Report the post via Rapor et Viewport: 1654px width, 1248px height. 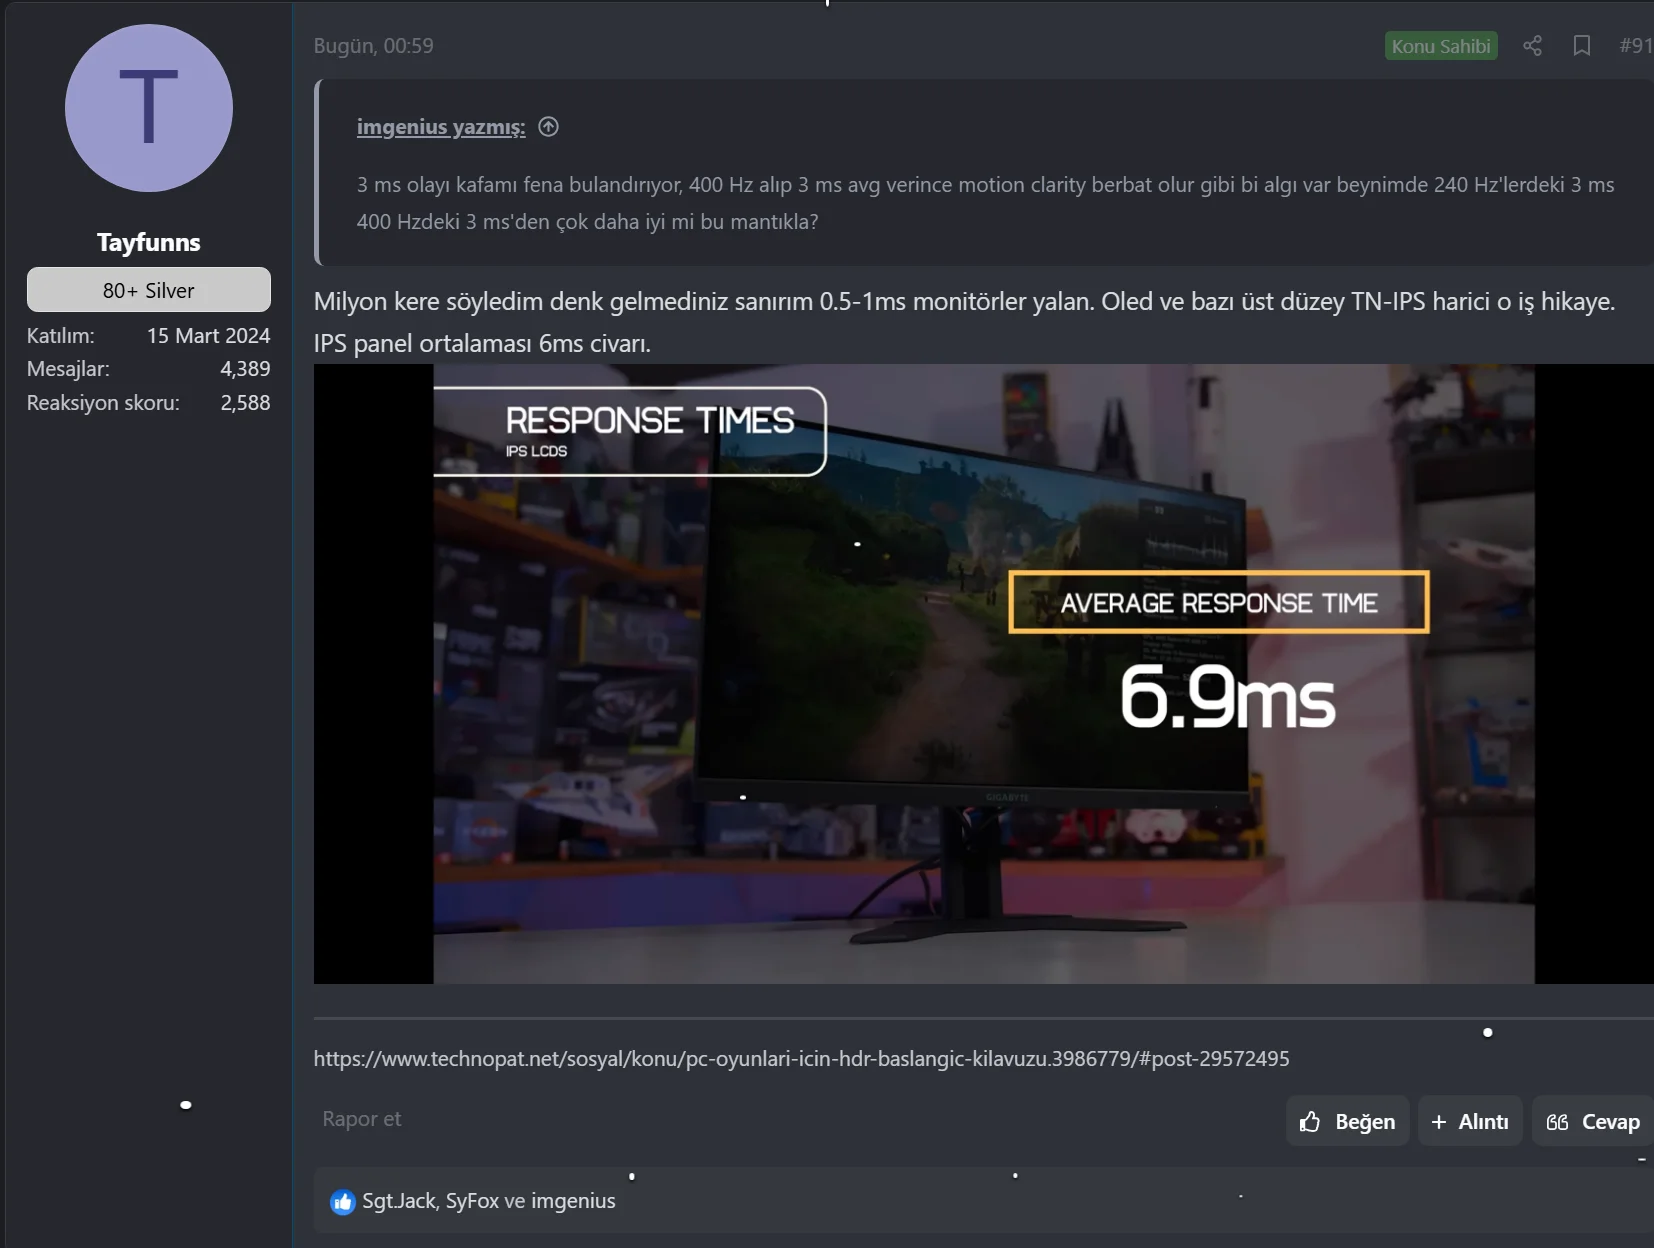coord(362,1119)
